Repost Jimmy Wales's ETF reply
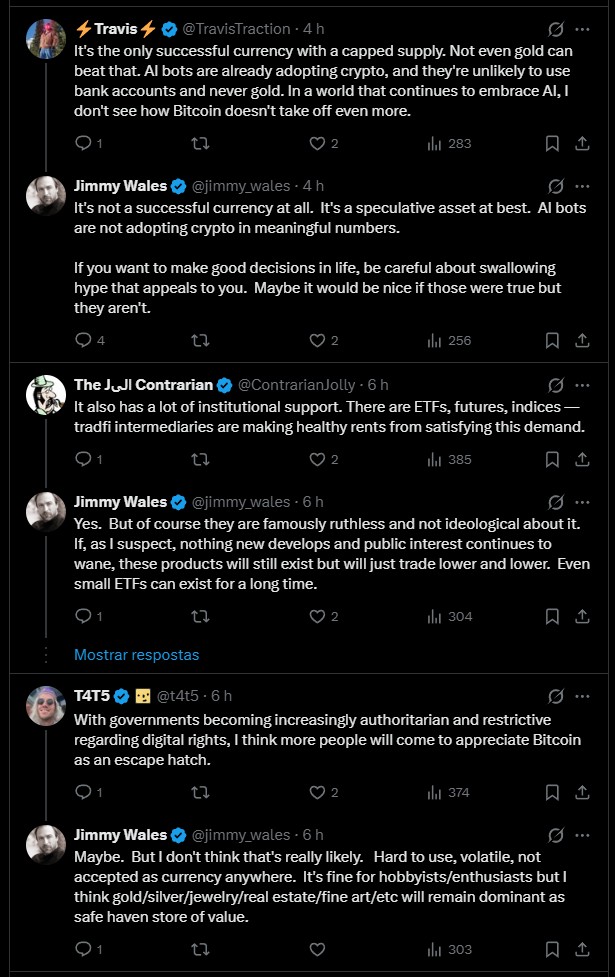 200,616
